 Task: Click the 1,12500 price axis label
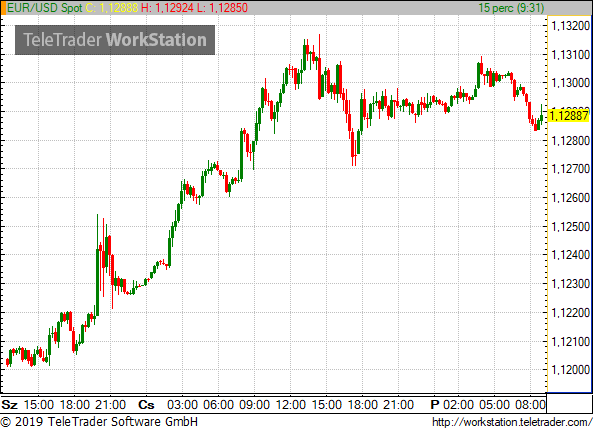tap(571, 227)
